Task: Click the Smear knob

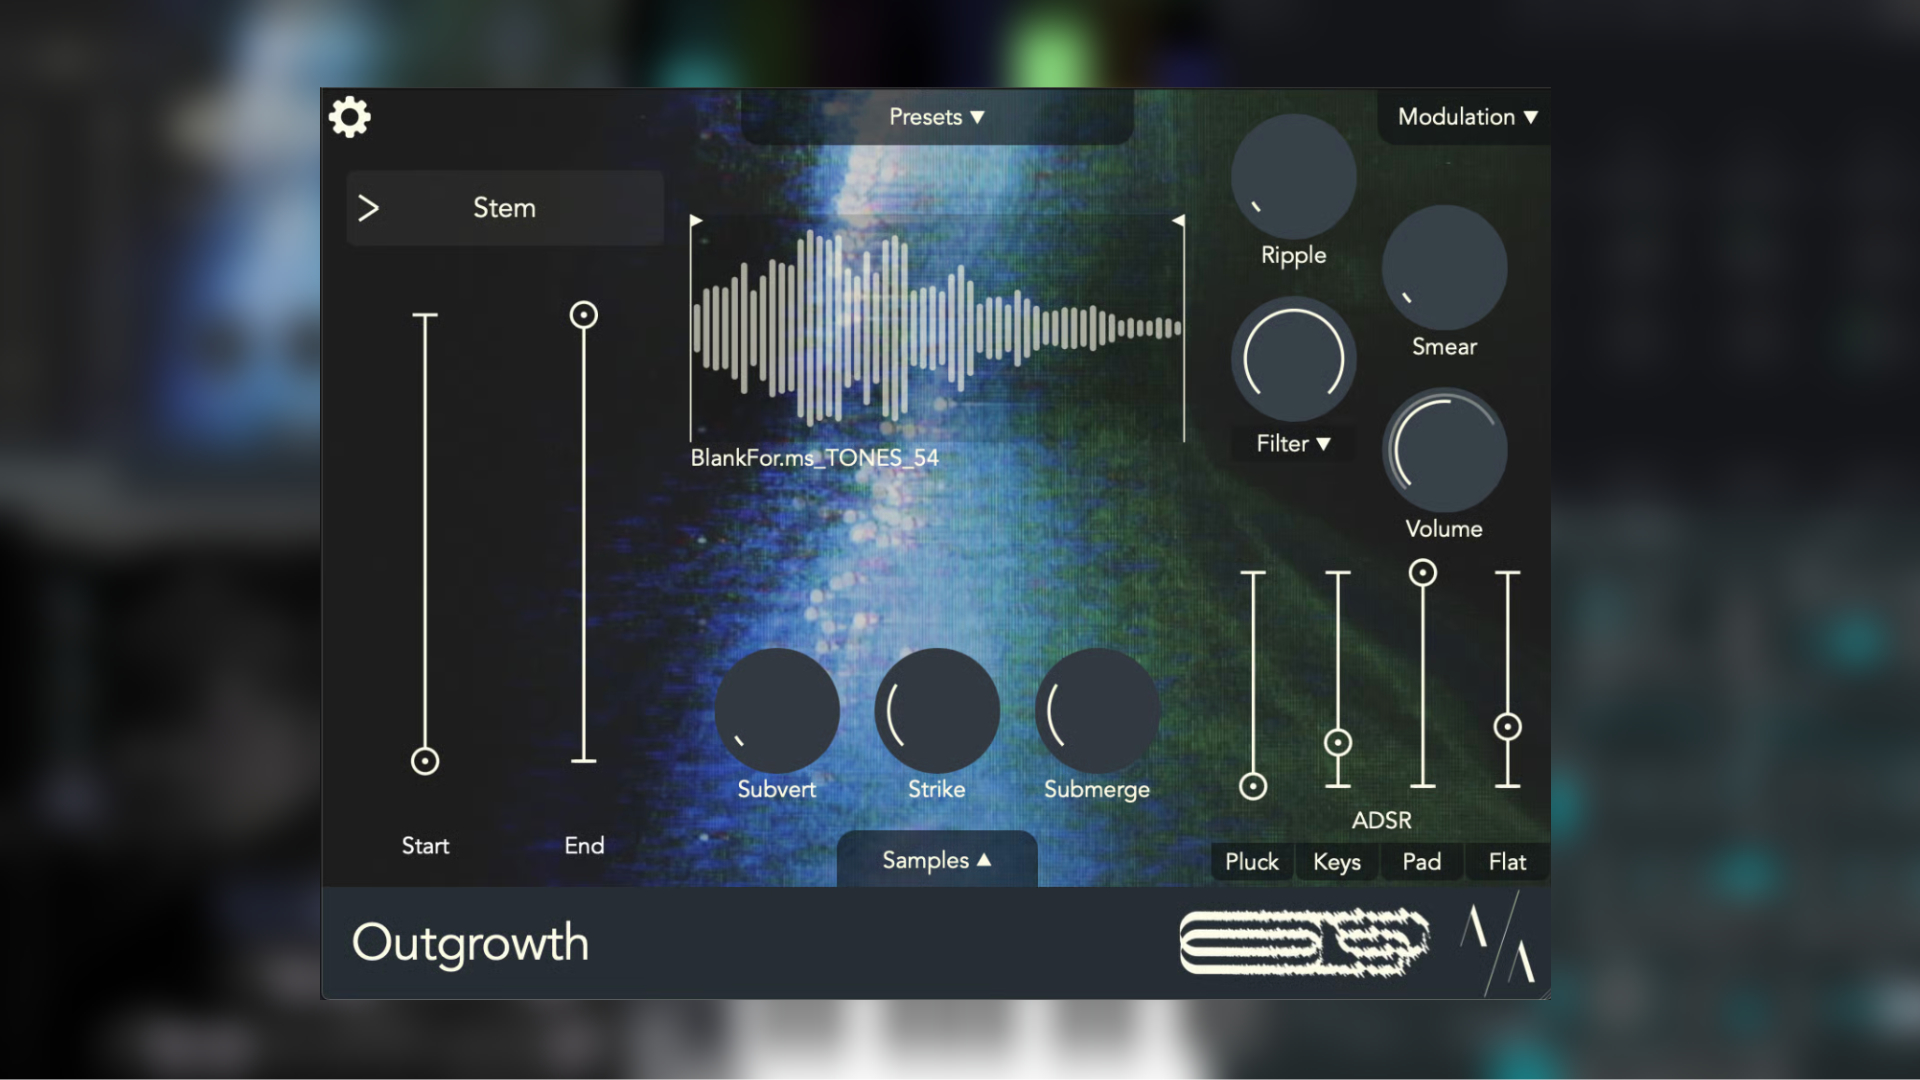Action: [x=1444, y=268]
